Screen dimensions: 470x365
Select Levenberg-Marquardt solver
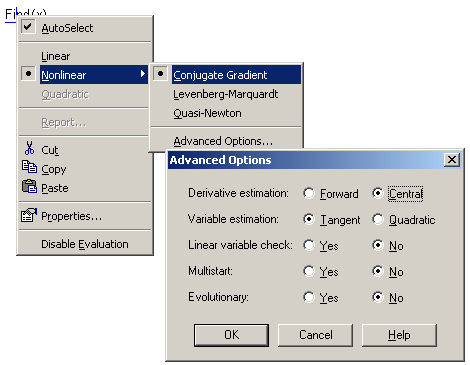coord(226,94)
